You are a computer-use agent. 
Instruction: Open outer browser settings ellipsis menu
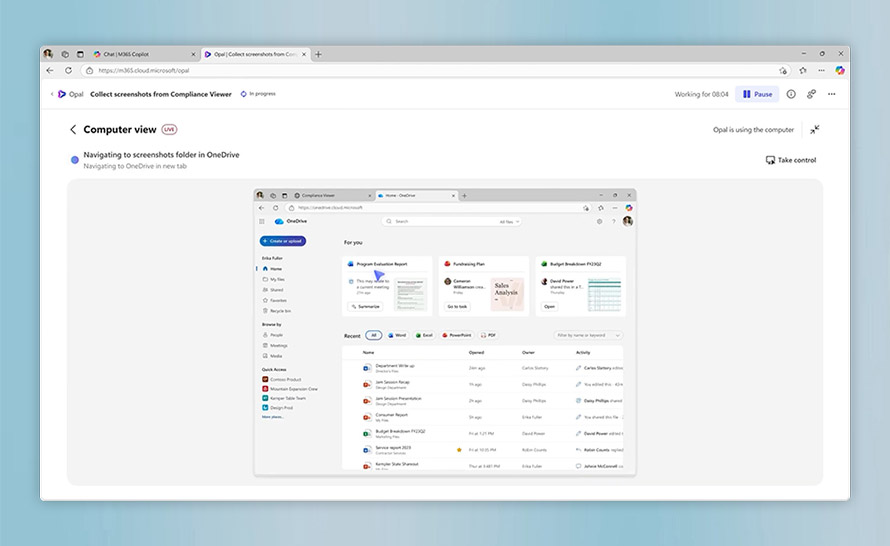pyautogui.click(x=821, y=70)
